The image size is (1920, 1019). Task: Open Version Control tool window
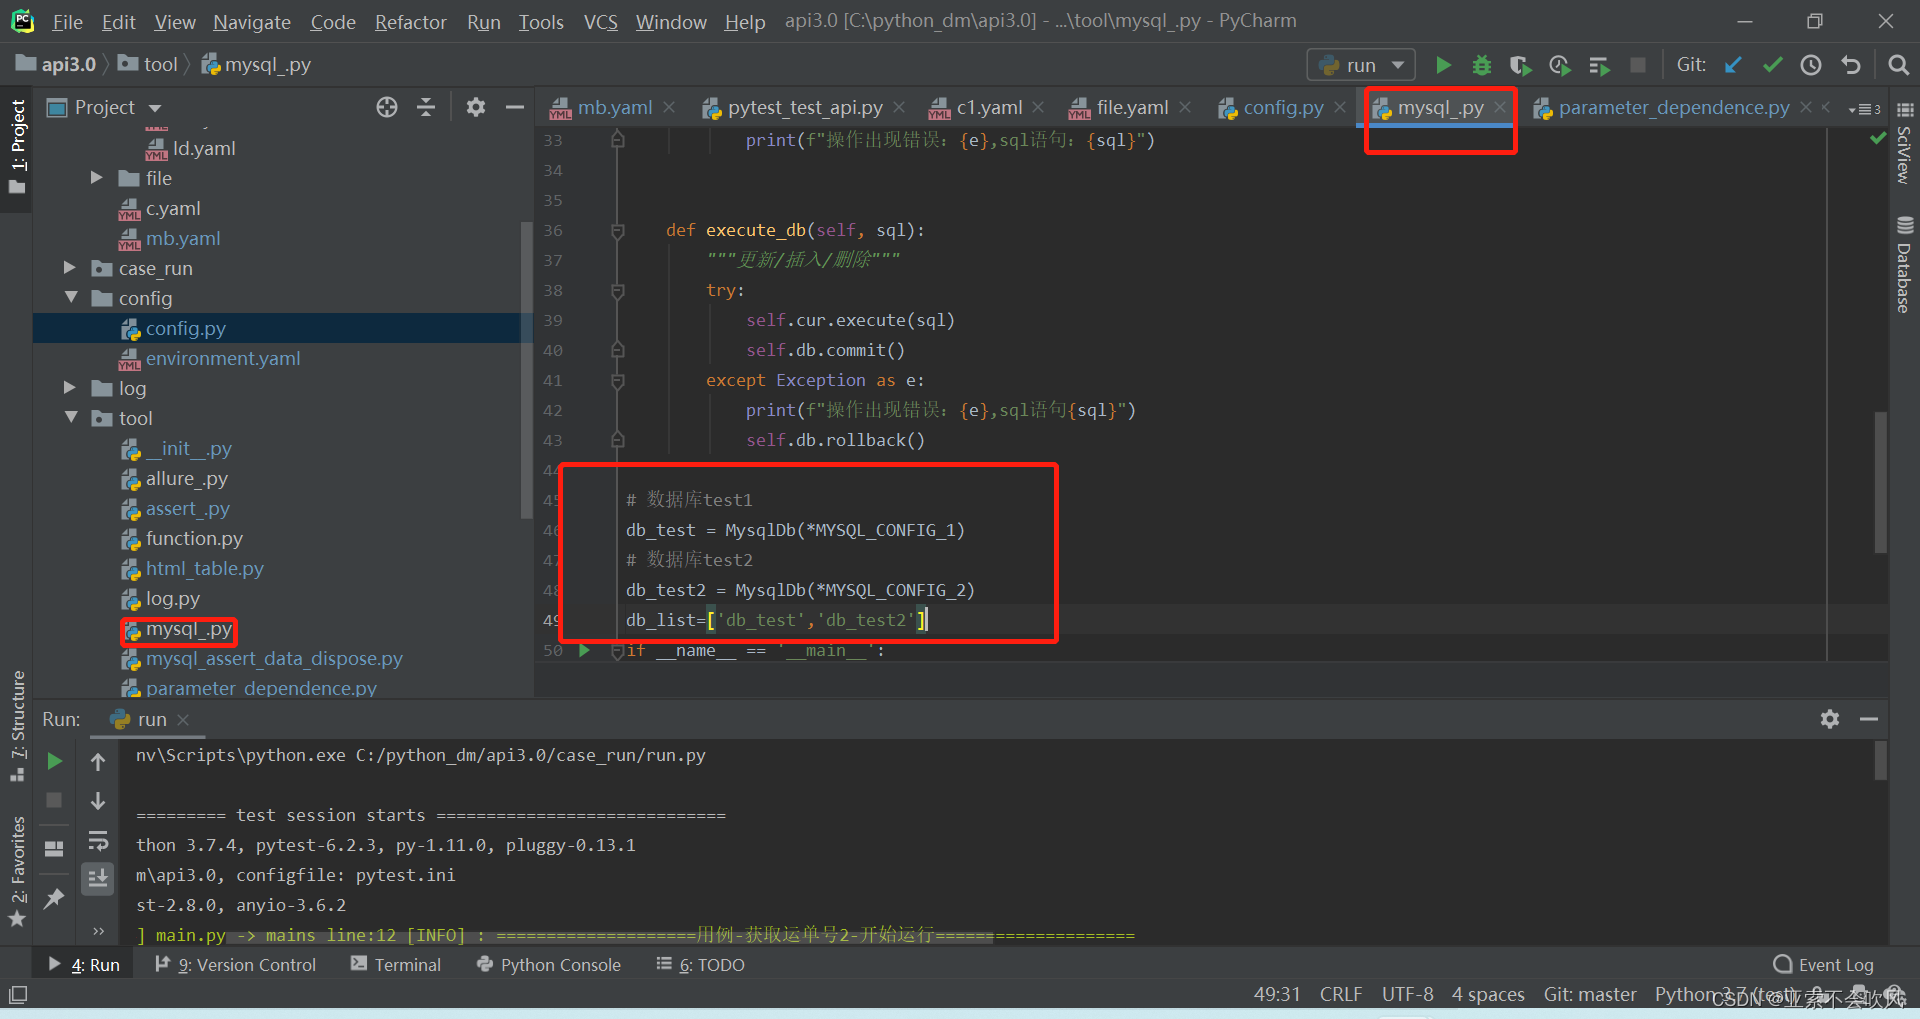click(x=235, y=964)
